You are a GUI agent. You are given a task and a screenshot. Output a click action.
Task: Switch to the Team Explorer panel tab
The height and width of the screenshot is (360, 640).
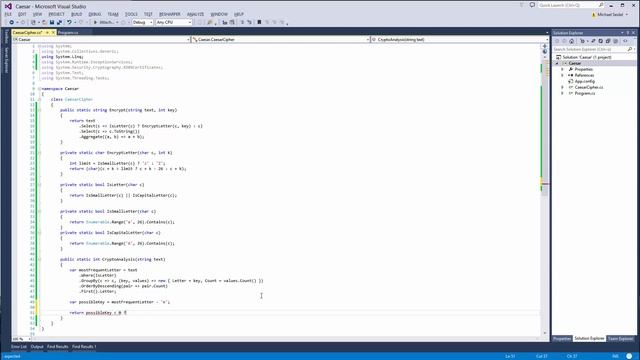pyautogui.click(x=620, y=339)
